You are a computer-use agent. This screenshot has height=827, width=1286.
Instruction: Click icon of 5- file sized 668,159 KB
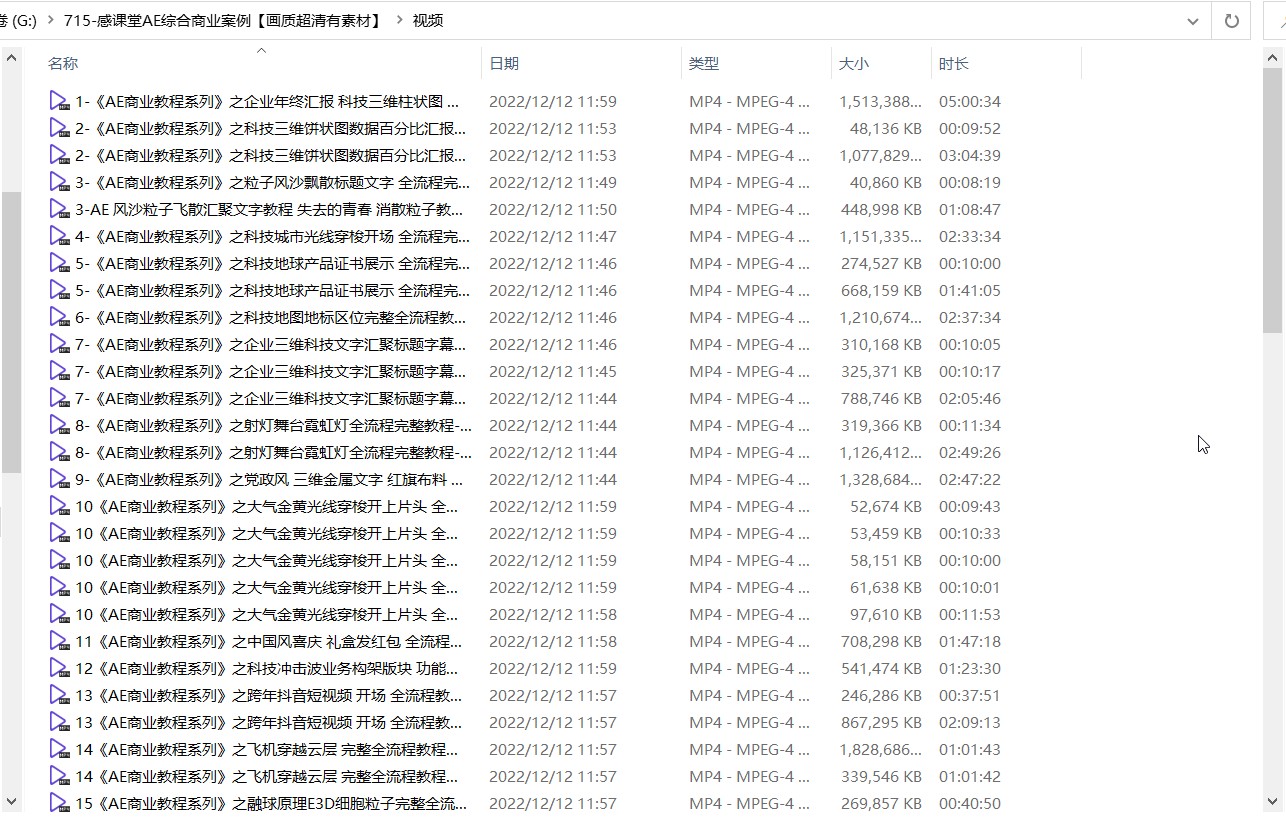coord(59,290)
